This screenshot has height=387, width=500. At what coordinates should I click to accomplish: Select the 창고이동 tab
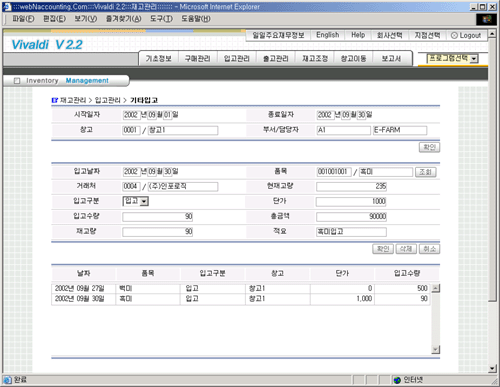point(353,59)
